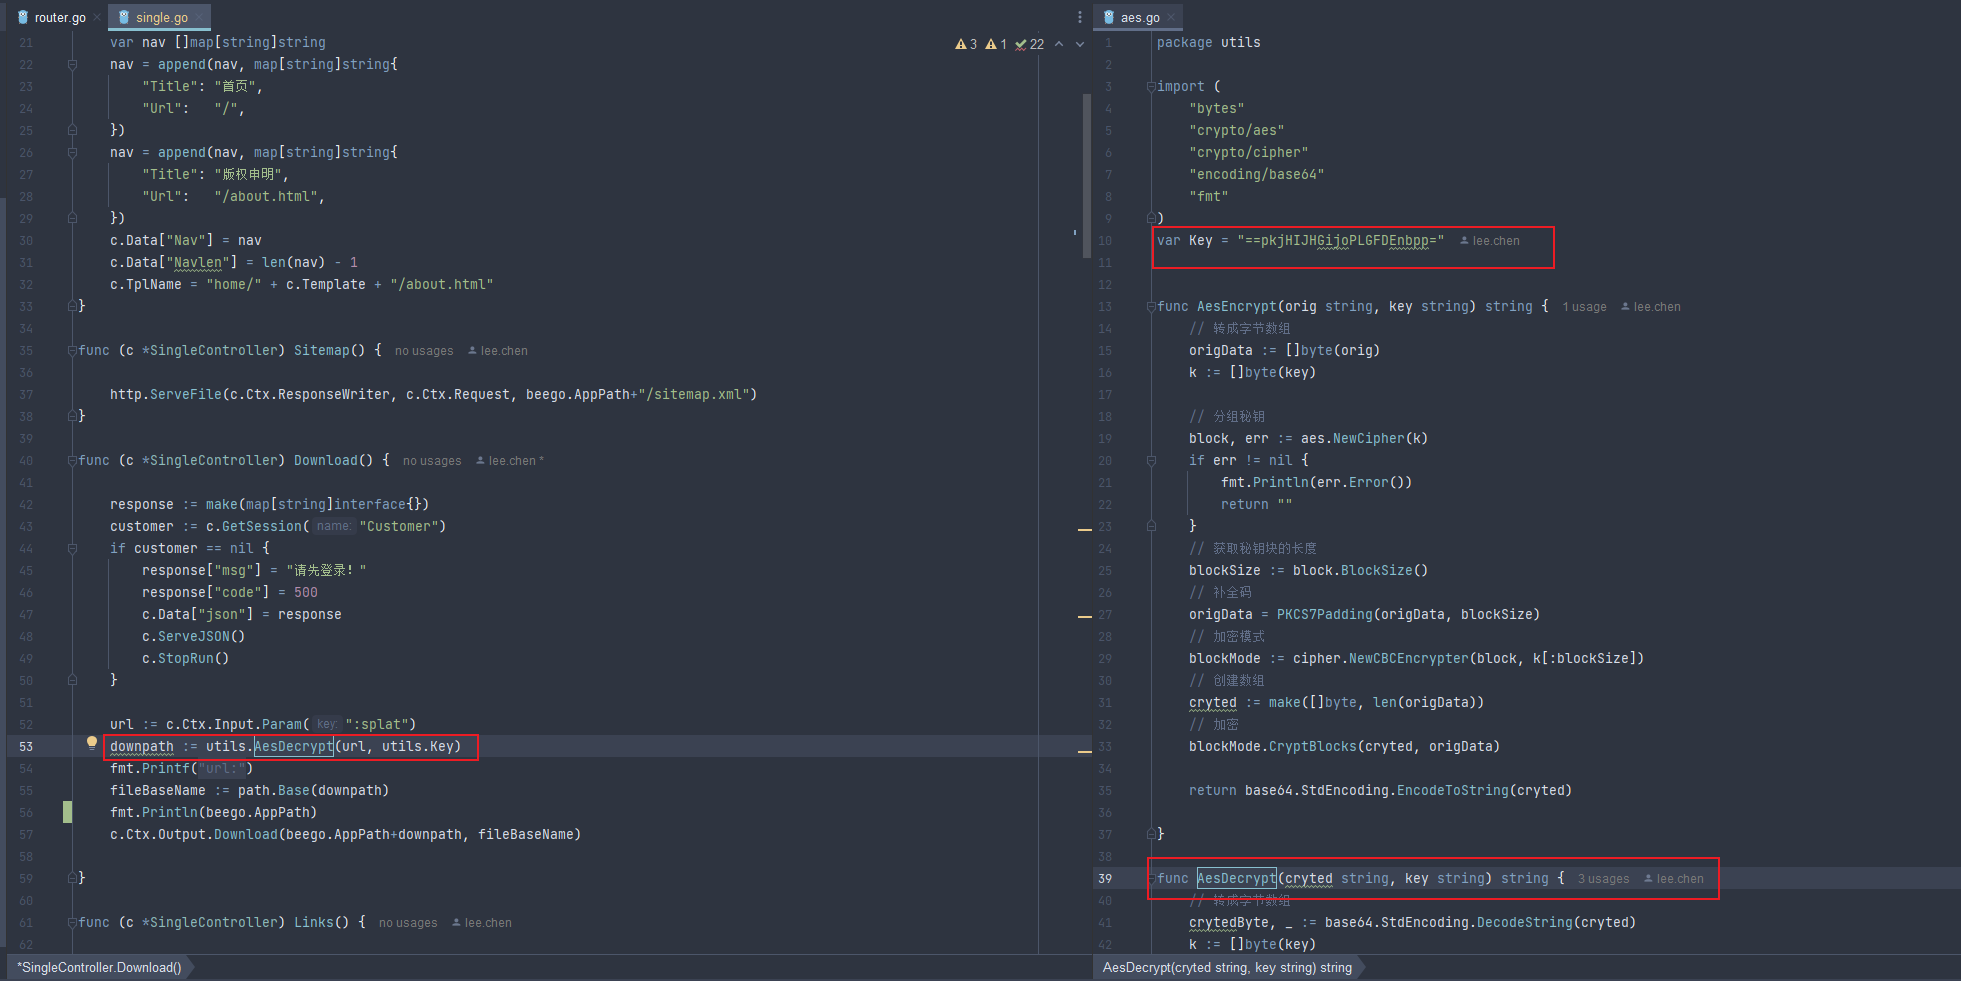Open '1 usage' hint of AesEncrypt
The height and width of the screenshot is (981, 1961).
1584,307
